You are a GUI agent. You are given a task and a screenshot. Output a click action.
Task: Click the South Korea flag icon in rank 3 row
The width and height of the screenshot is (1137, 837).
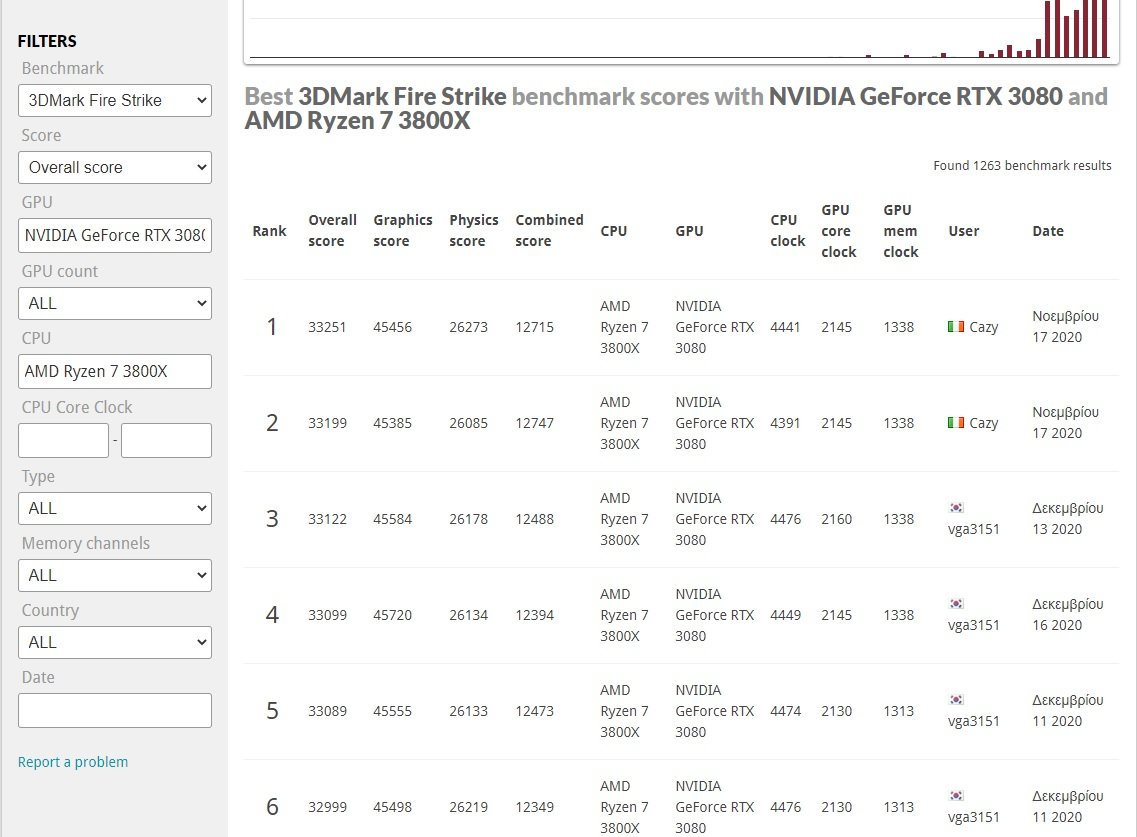[x=956, y=508]
